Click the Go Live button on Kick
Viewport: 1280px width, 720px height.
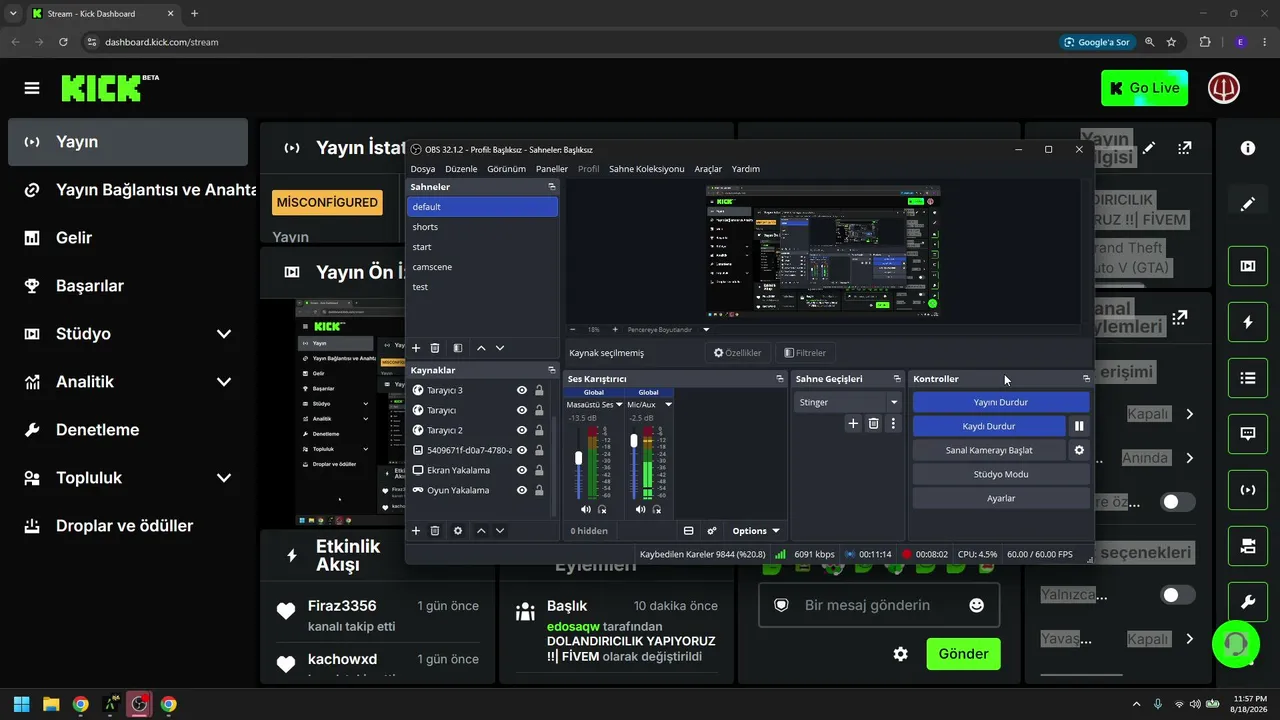[1144, 88]
